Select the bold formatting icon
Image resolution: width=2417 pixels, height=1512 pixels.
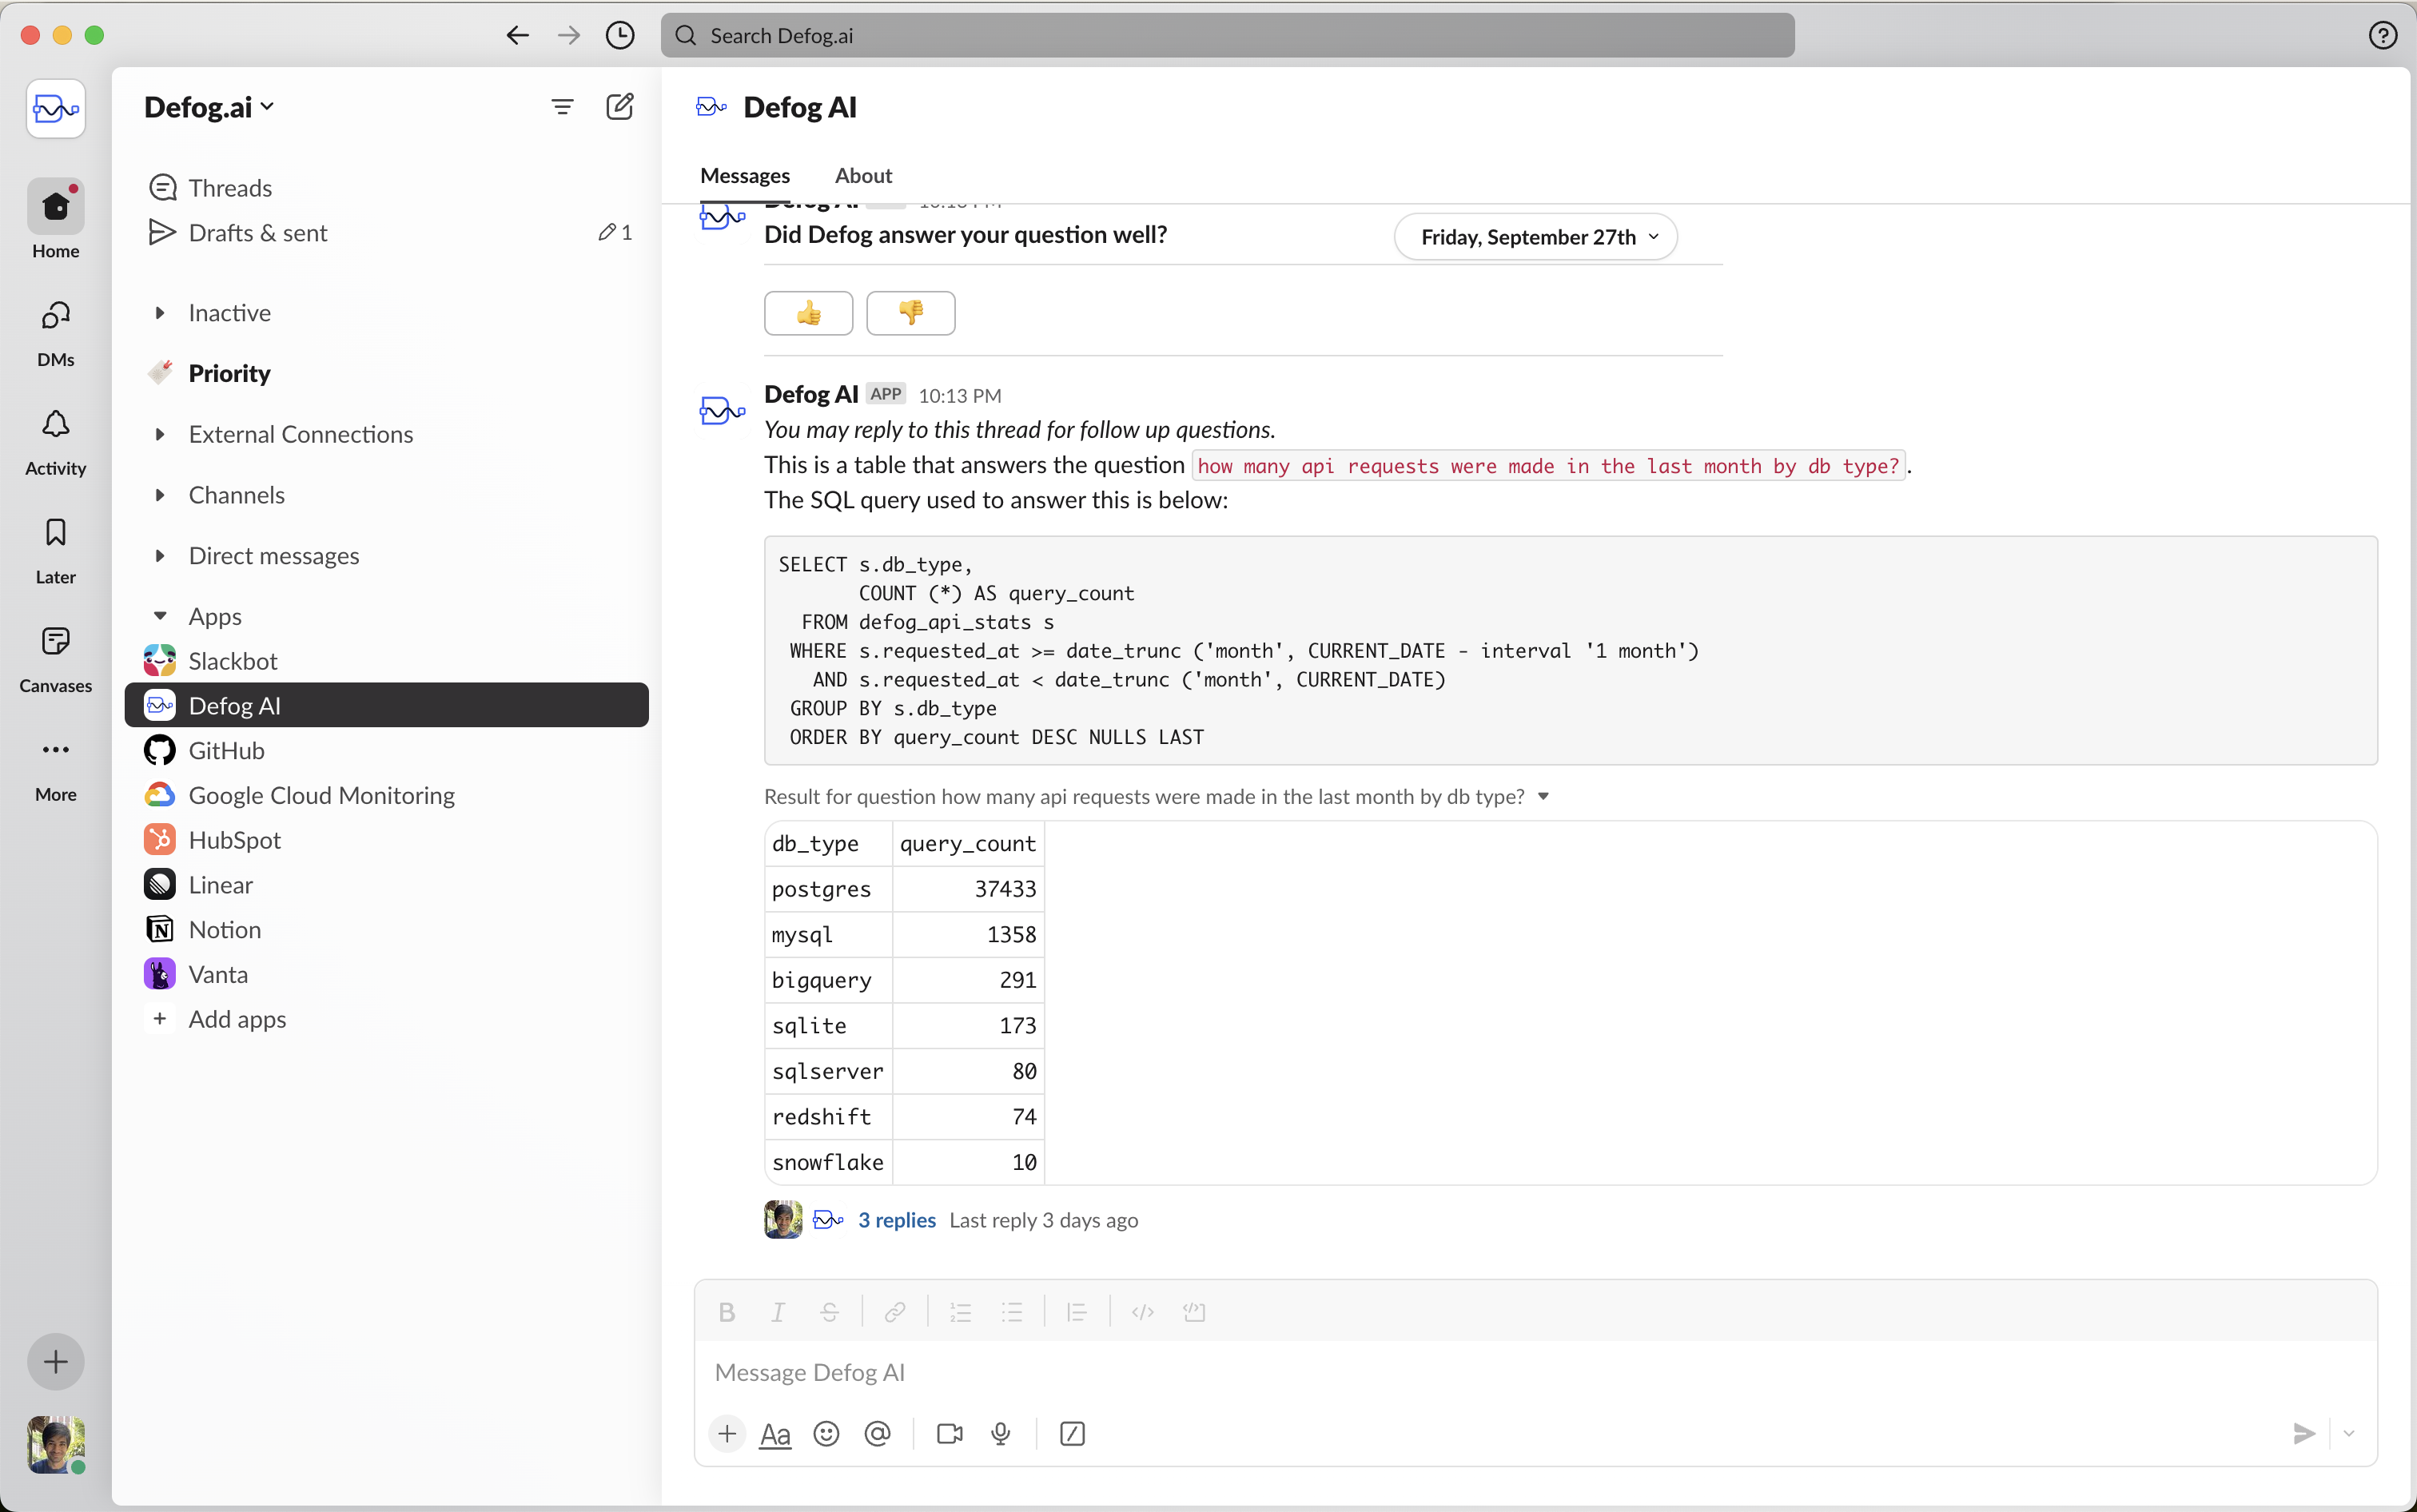click(x=727, y=1311)
